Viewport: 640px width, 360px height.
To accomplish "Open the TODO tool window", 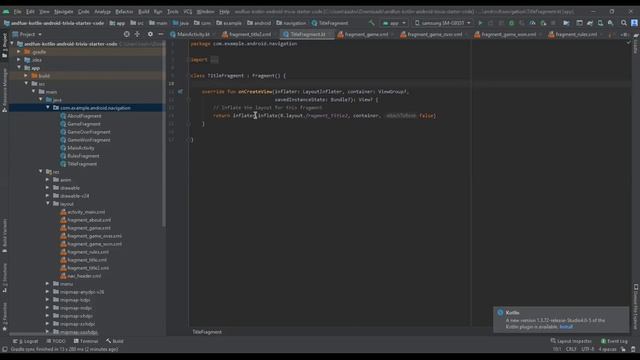I will point(56,341).
